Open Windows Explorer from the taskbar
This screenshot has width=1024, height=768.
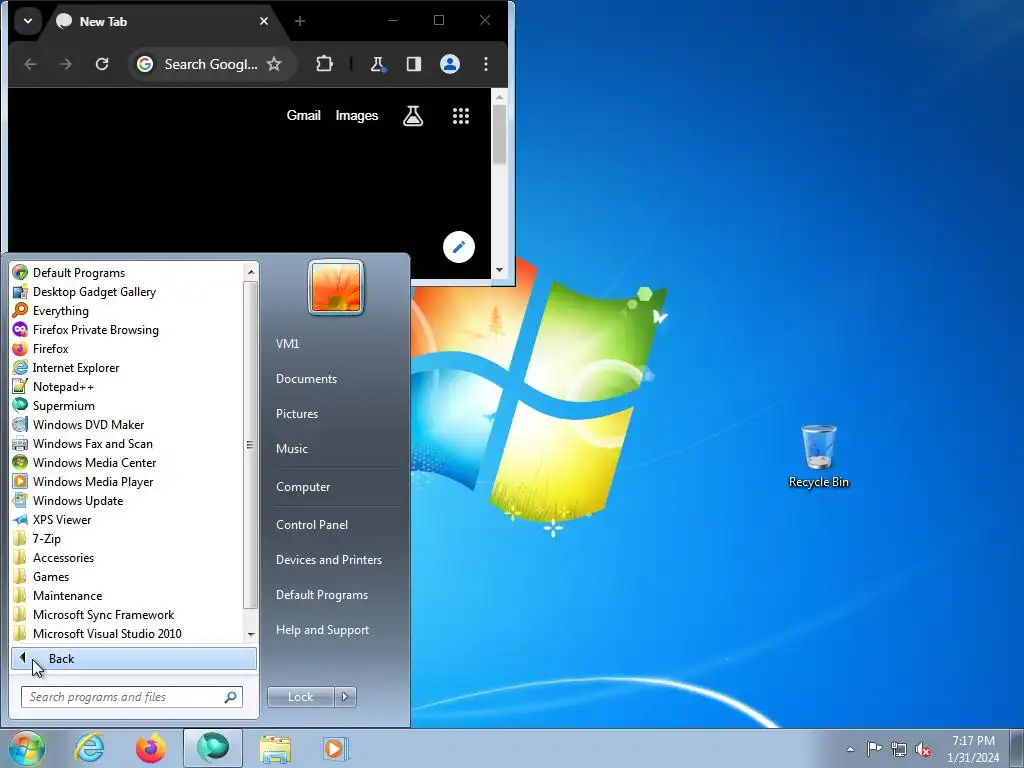pos(275,748)
